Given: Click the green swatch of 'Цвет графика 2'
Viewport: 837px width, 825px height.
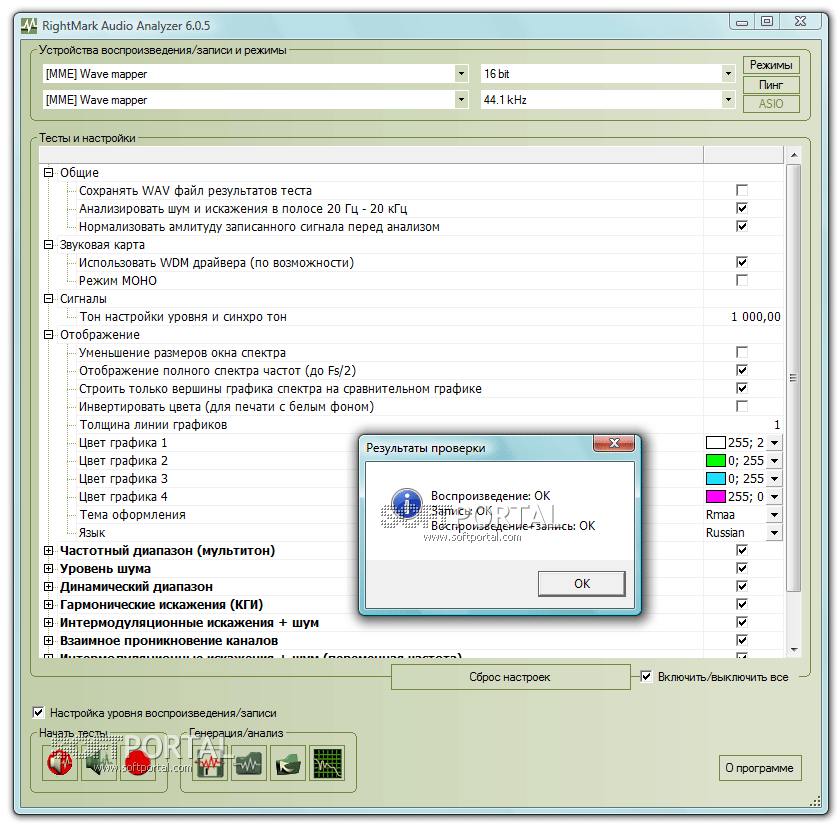Looking at the screenshot, I should point(716,461).
